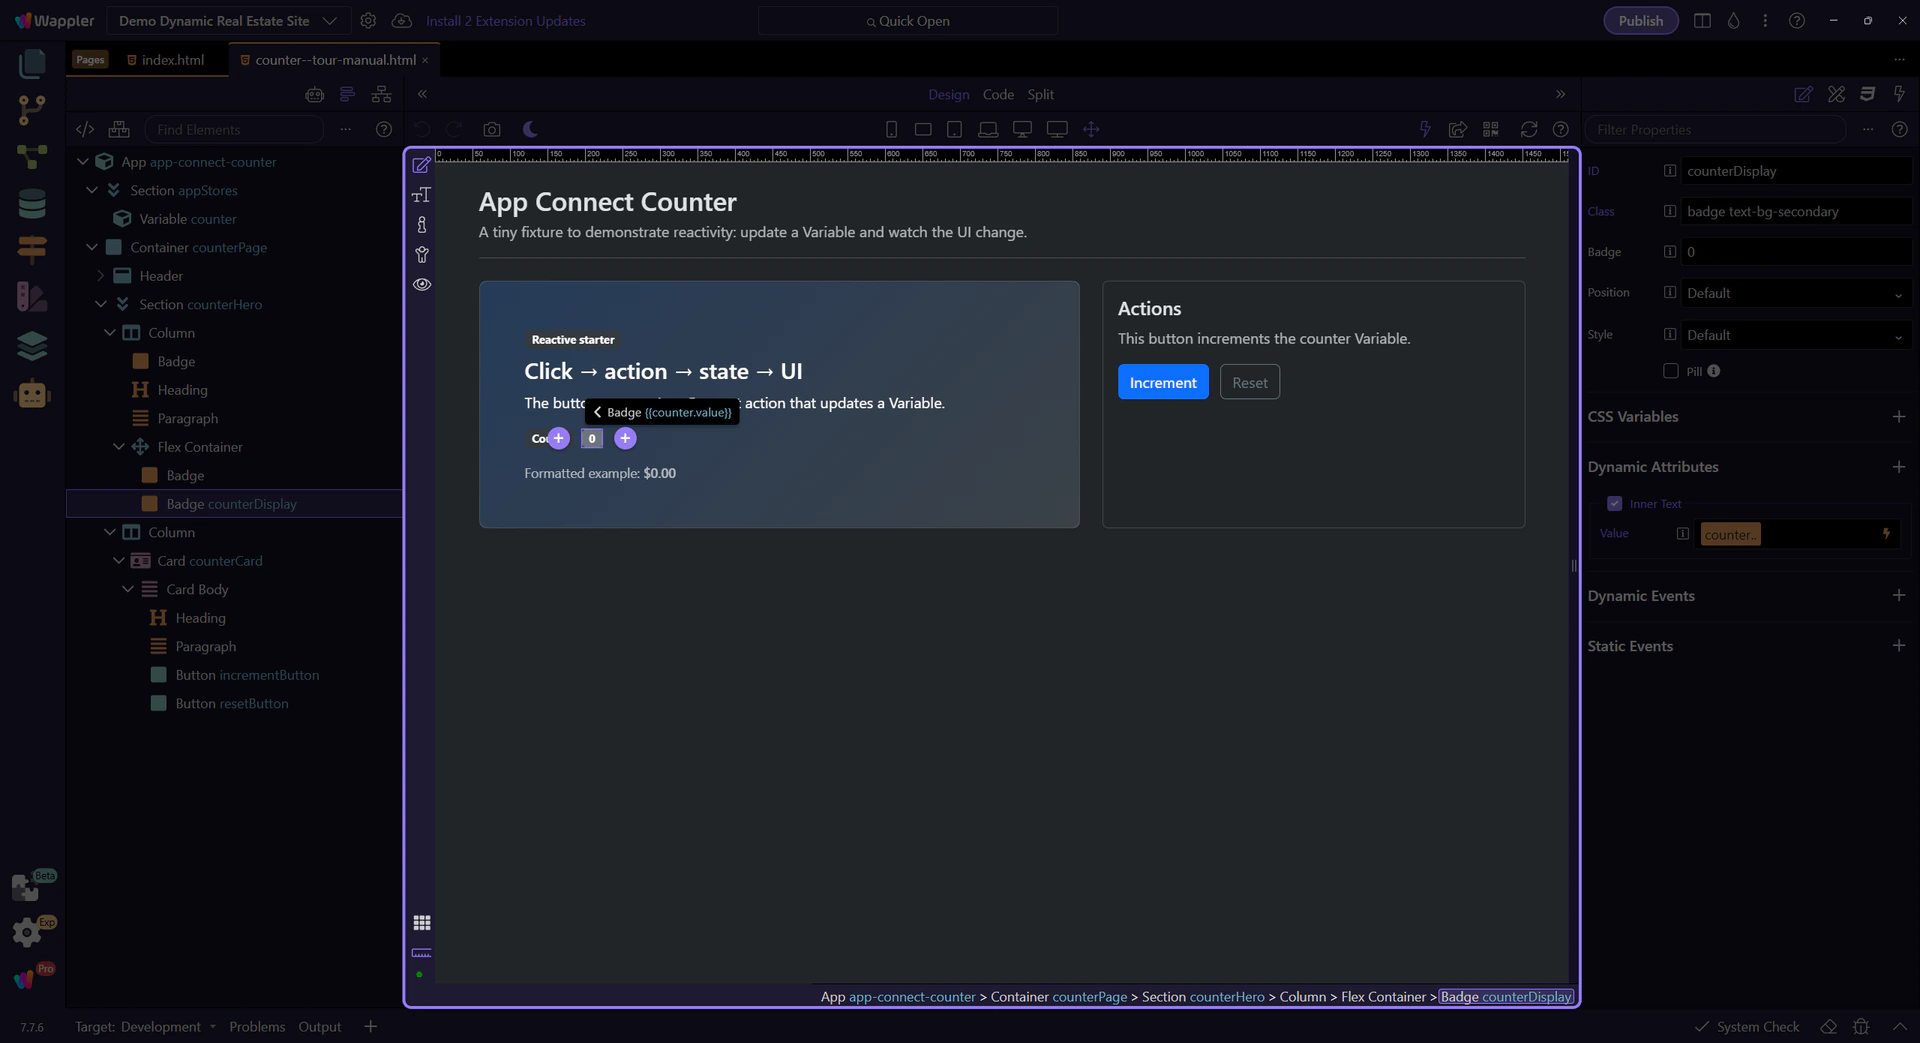Click the Publish button
This screenshot has height=1043, width=1920.
pyautogui.click(x=1640, y=21)
